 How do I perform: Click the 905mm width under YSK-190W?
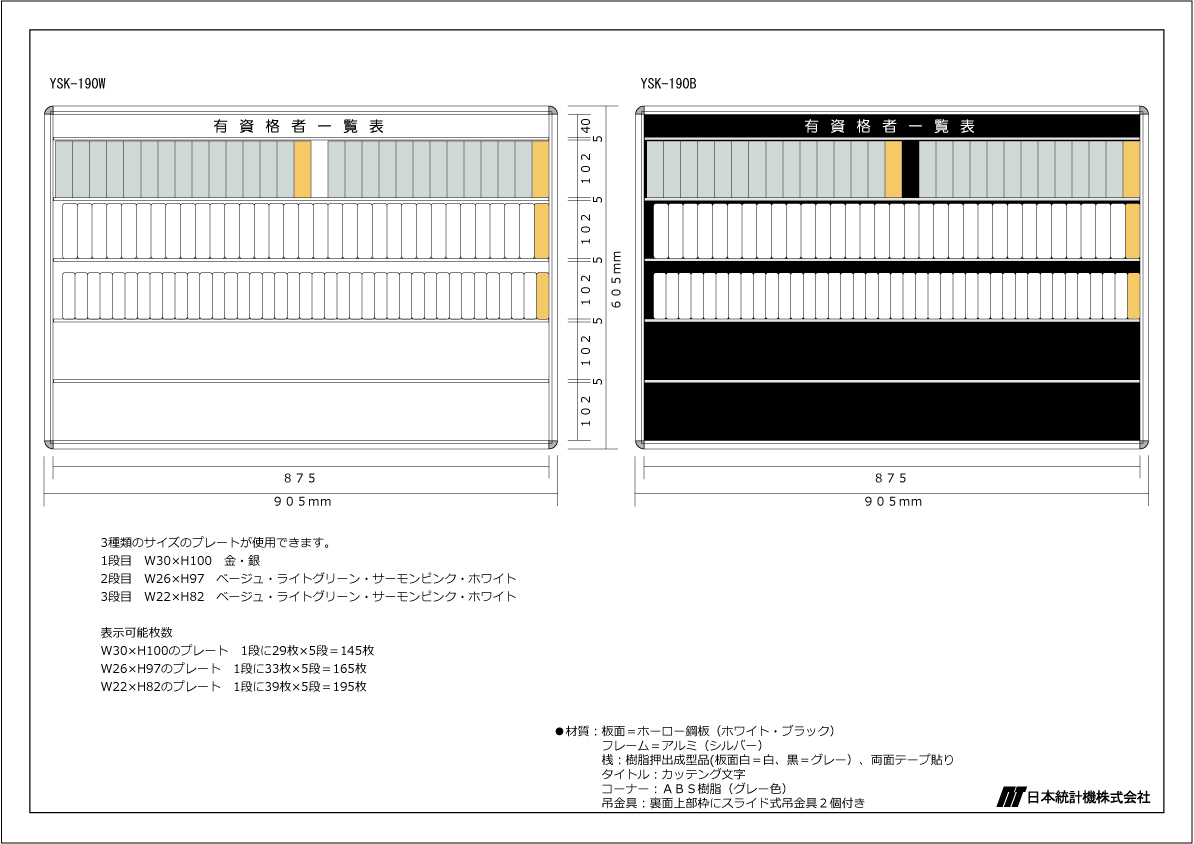(302, 501)
